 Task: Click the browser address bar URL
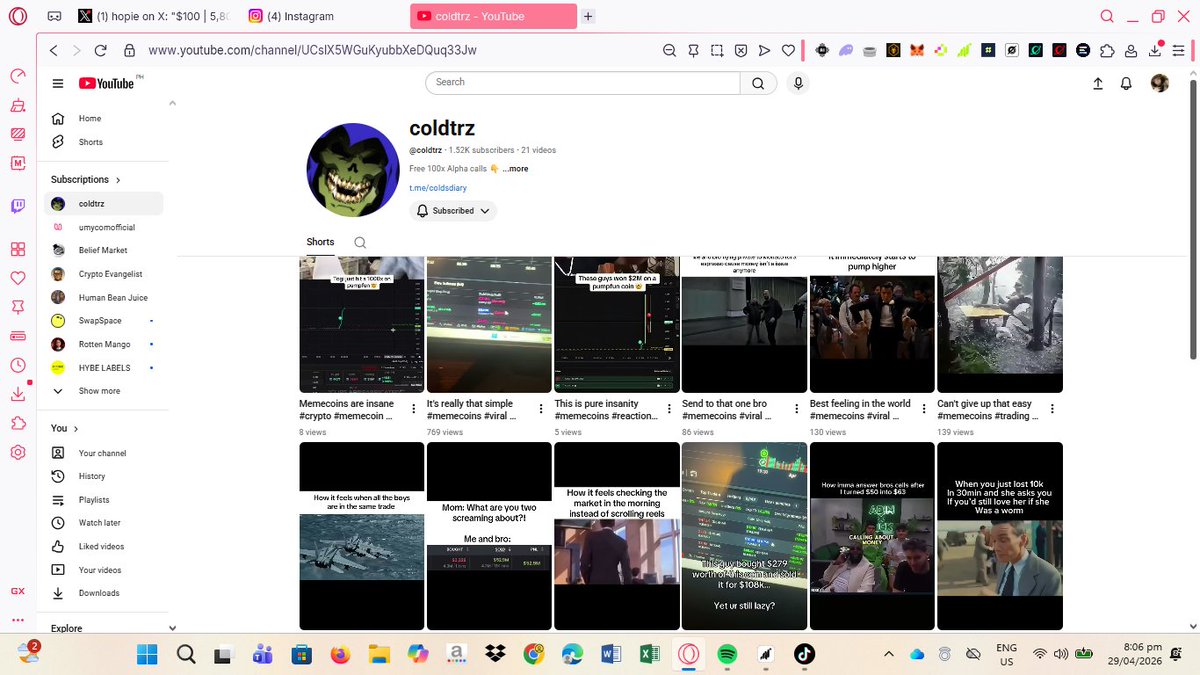click(x=312, y=50)
